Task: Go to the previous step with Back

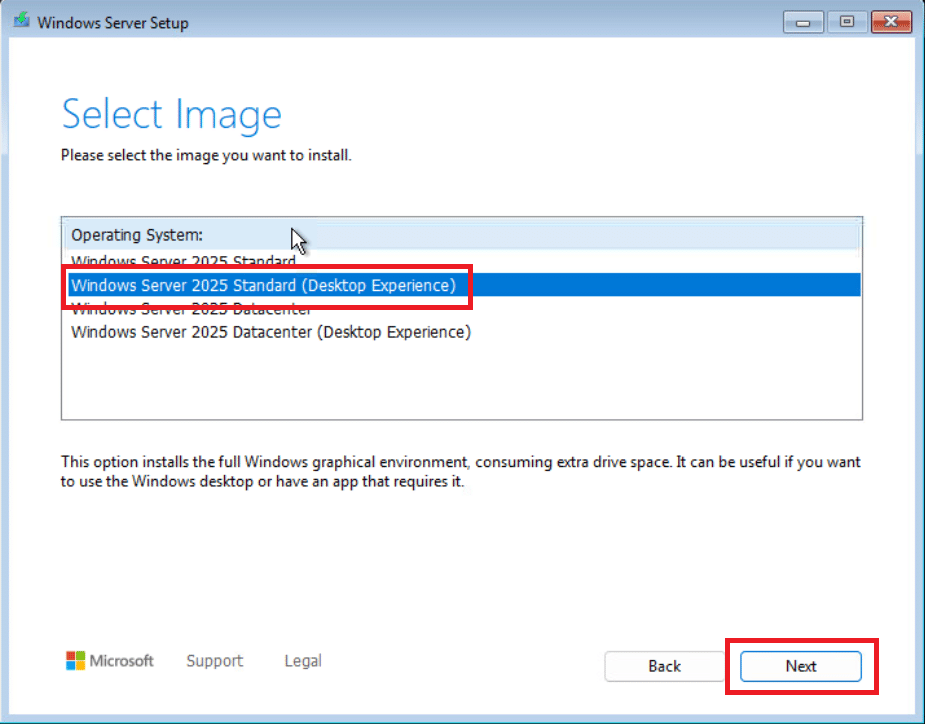Action: point(664,666)
